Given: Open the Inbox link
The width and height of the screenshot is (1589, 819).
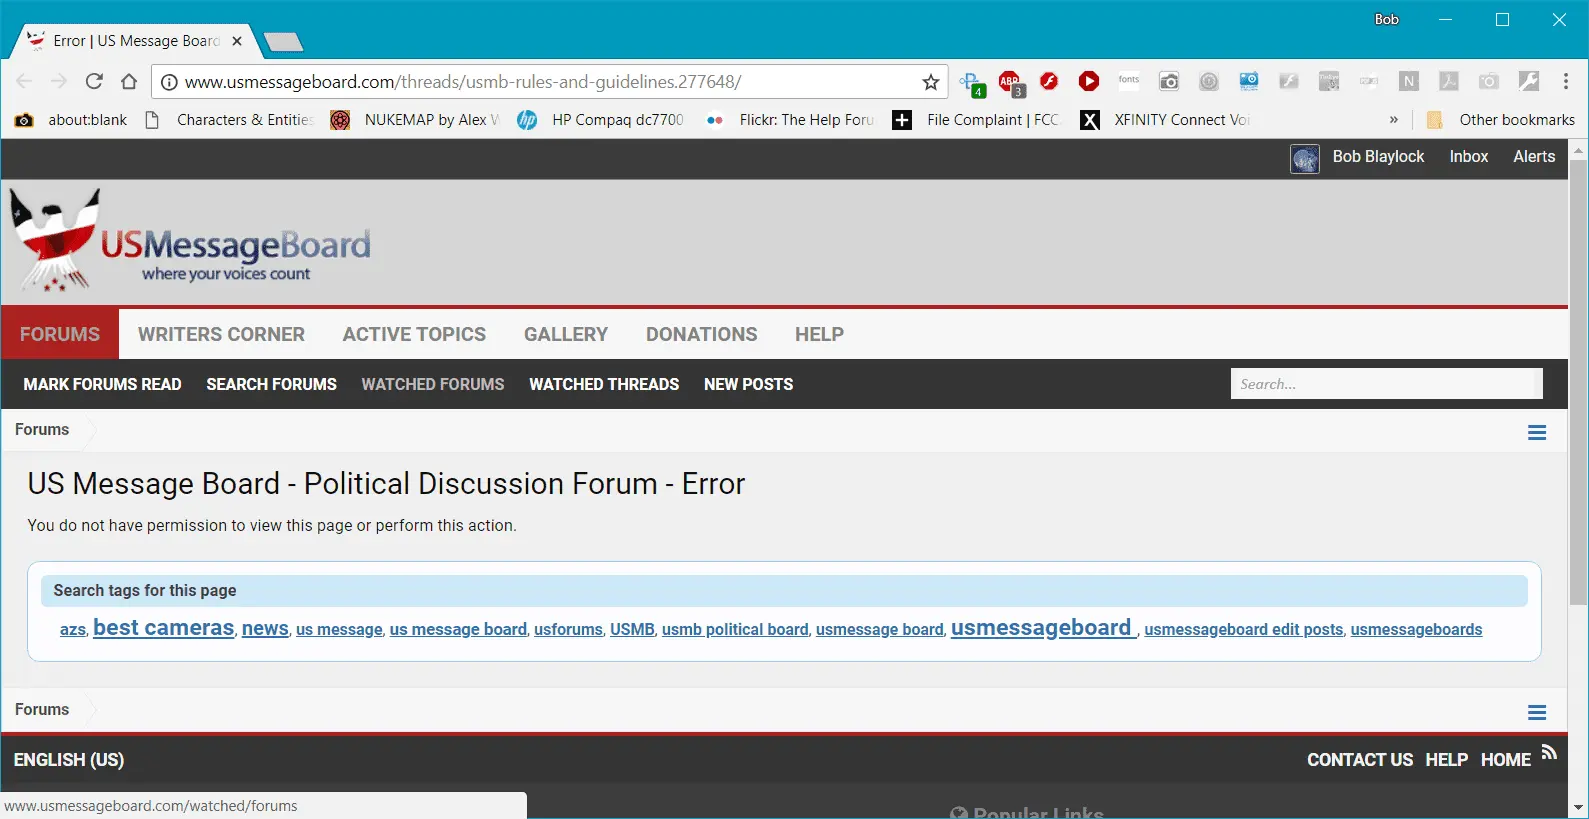Looking at the screenshot, I should coord(1469,156).
